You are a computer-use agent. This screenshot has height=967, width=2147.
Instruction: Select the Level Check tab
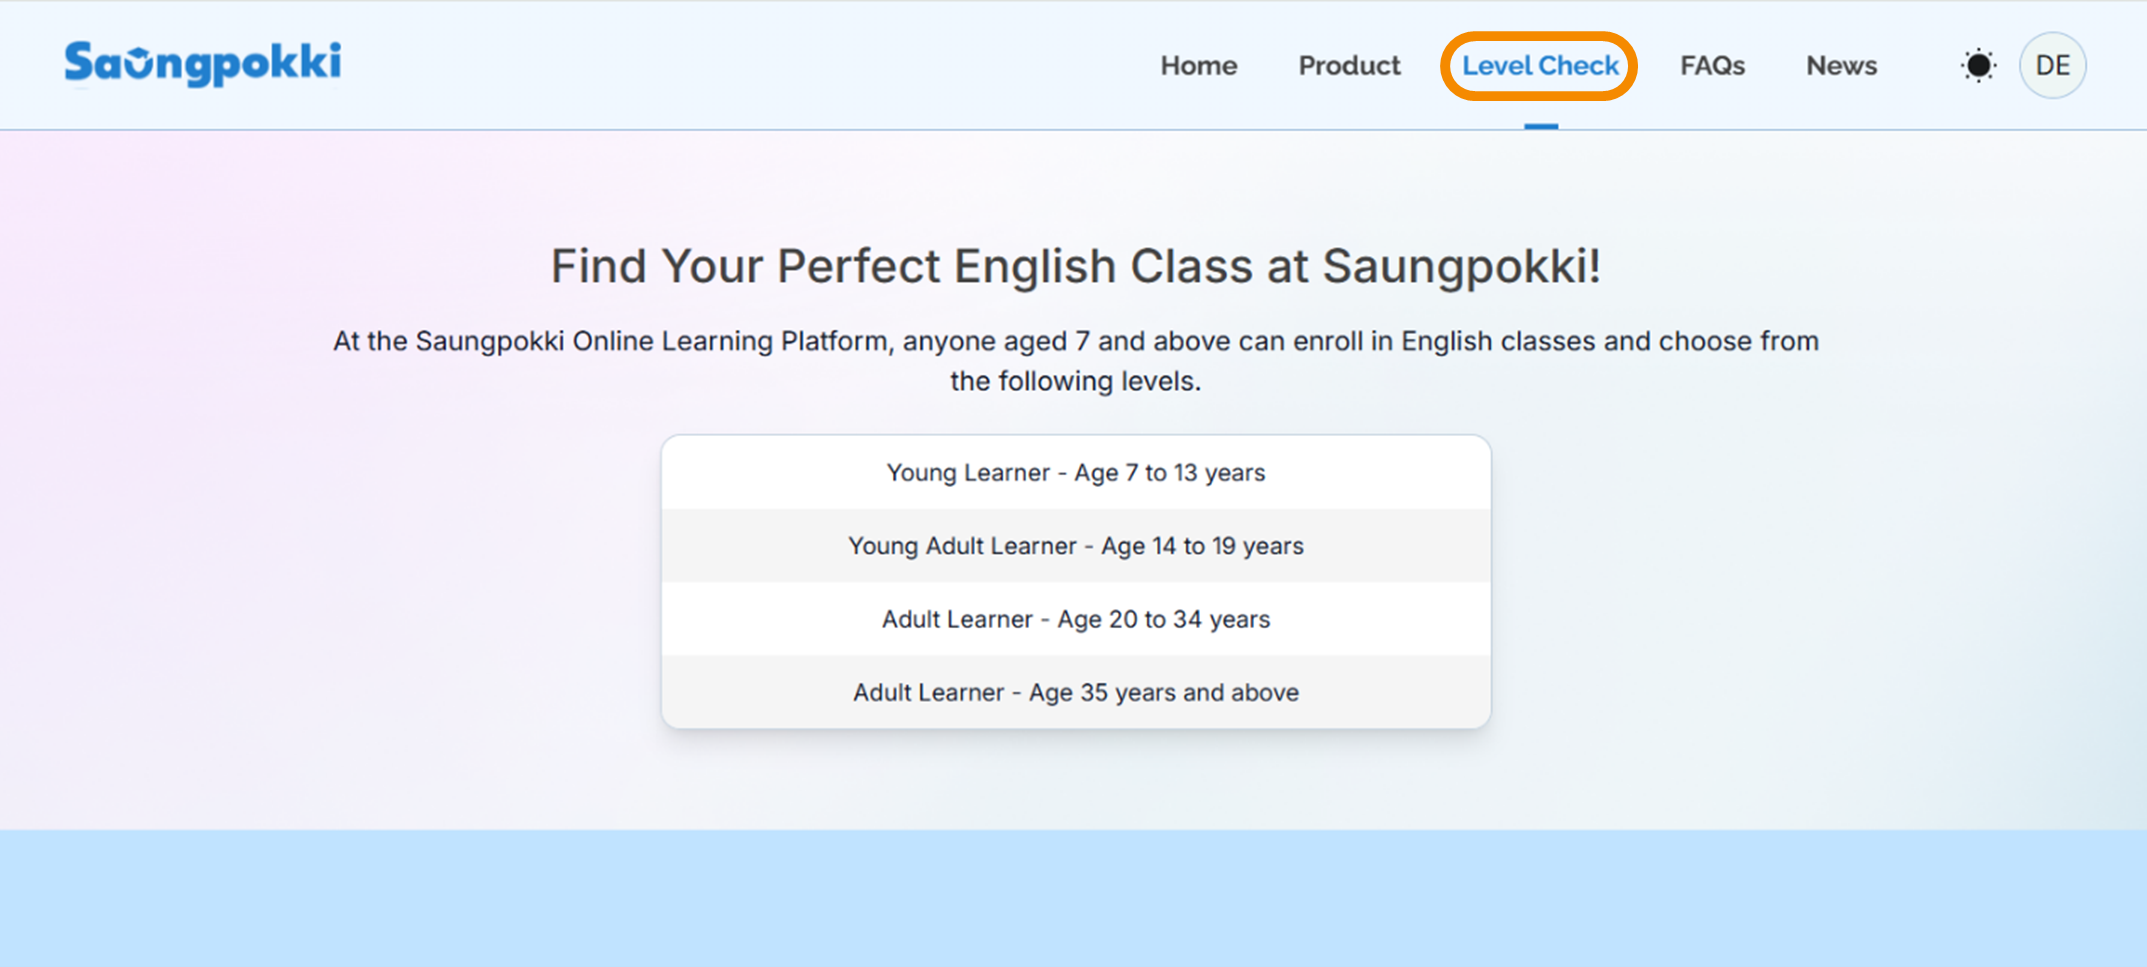pyautogui.click(x=1540, y=66)
